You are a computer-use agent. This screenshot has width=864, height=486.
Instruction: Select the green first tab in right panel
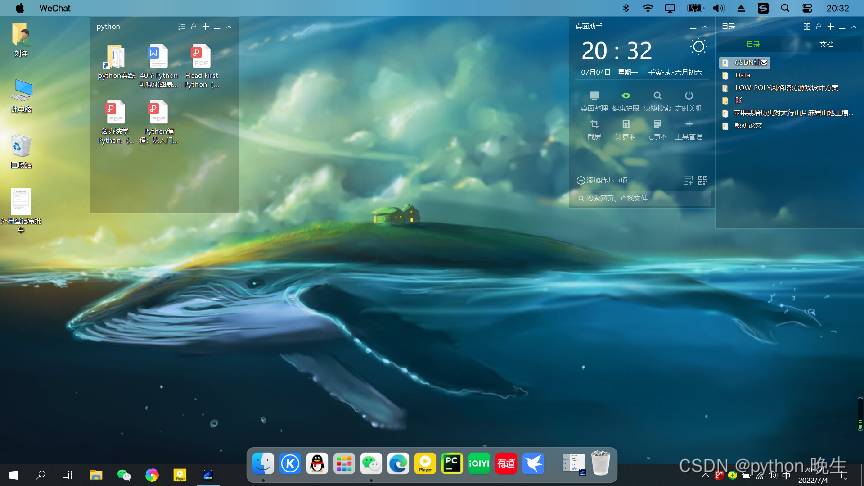click(753, 44)
